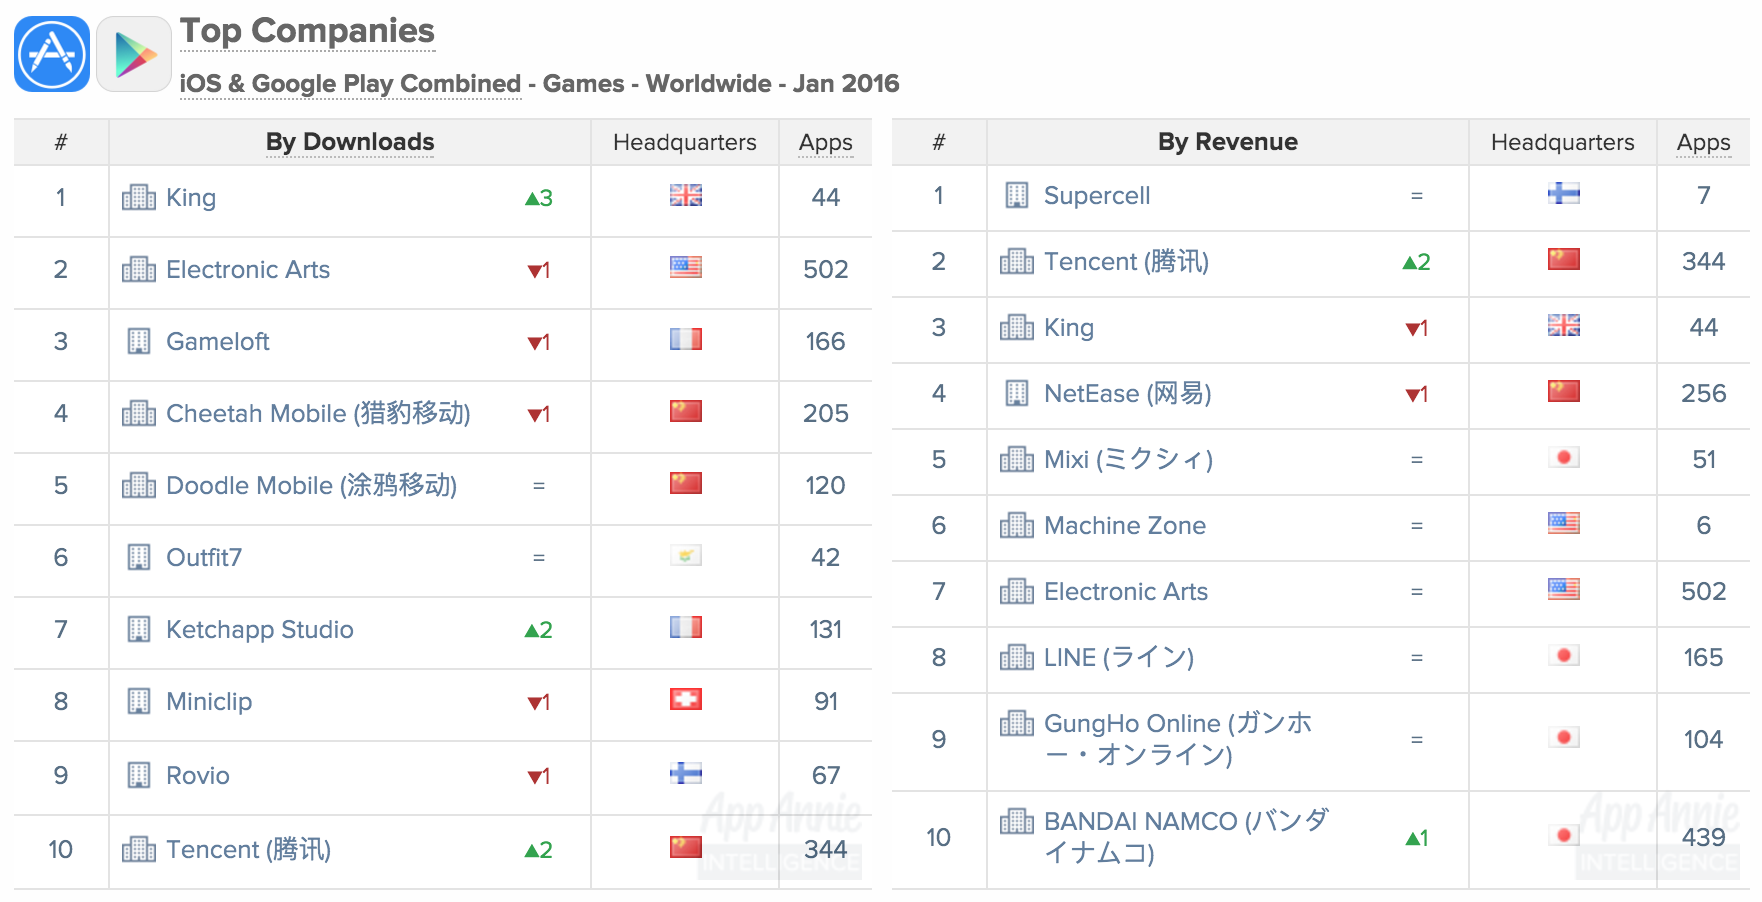Screen dimensions: 1762x902
Task: Click the down-1 rank change beside NetEase
Action: tap(1417, 394)
